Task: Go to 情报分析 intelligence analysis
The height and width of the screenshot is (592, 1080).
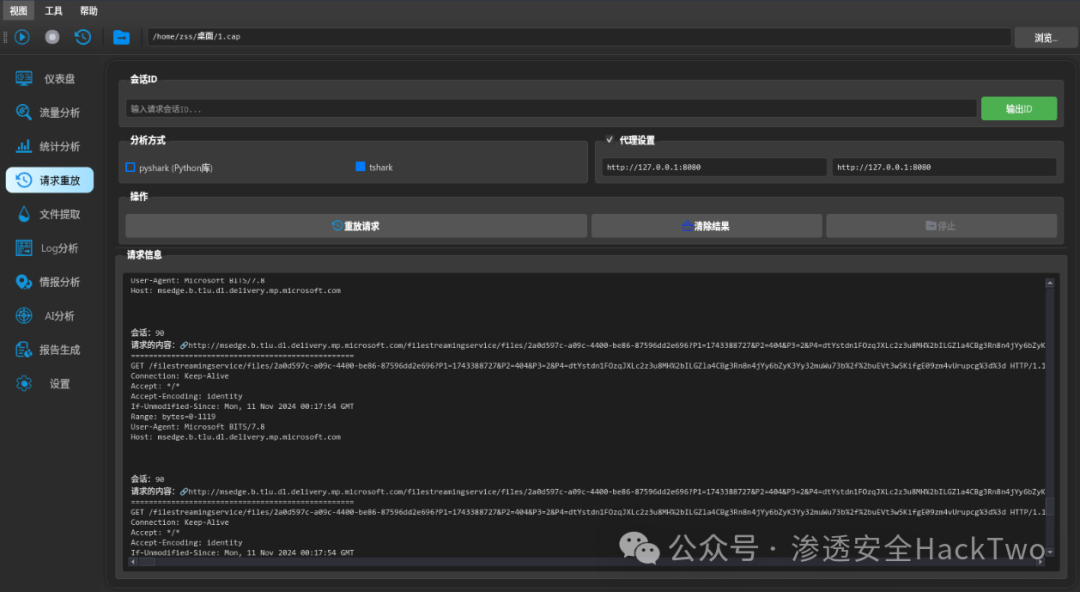Action: pyautogui.click(x=50, y=281)
